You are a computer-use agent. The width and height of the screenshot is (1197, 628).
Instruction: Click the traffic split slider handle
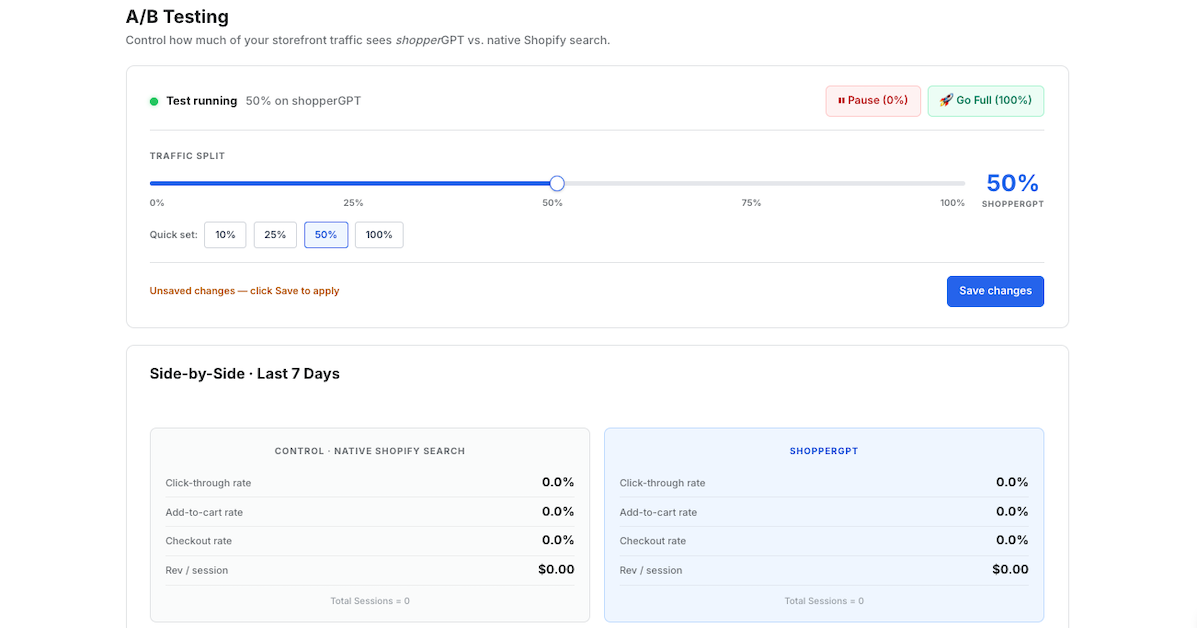(557, 183)
